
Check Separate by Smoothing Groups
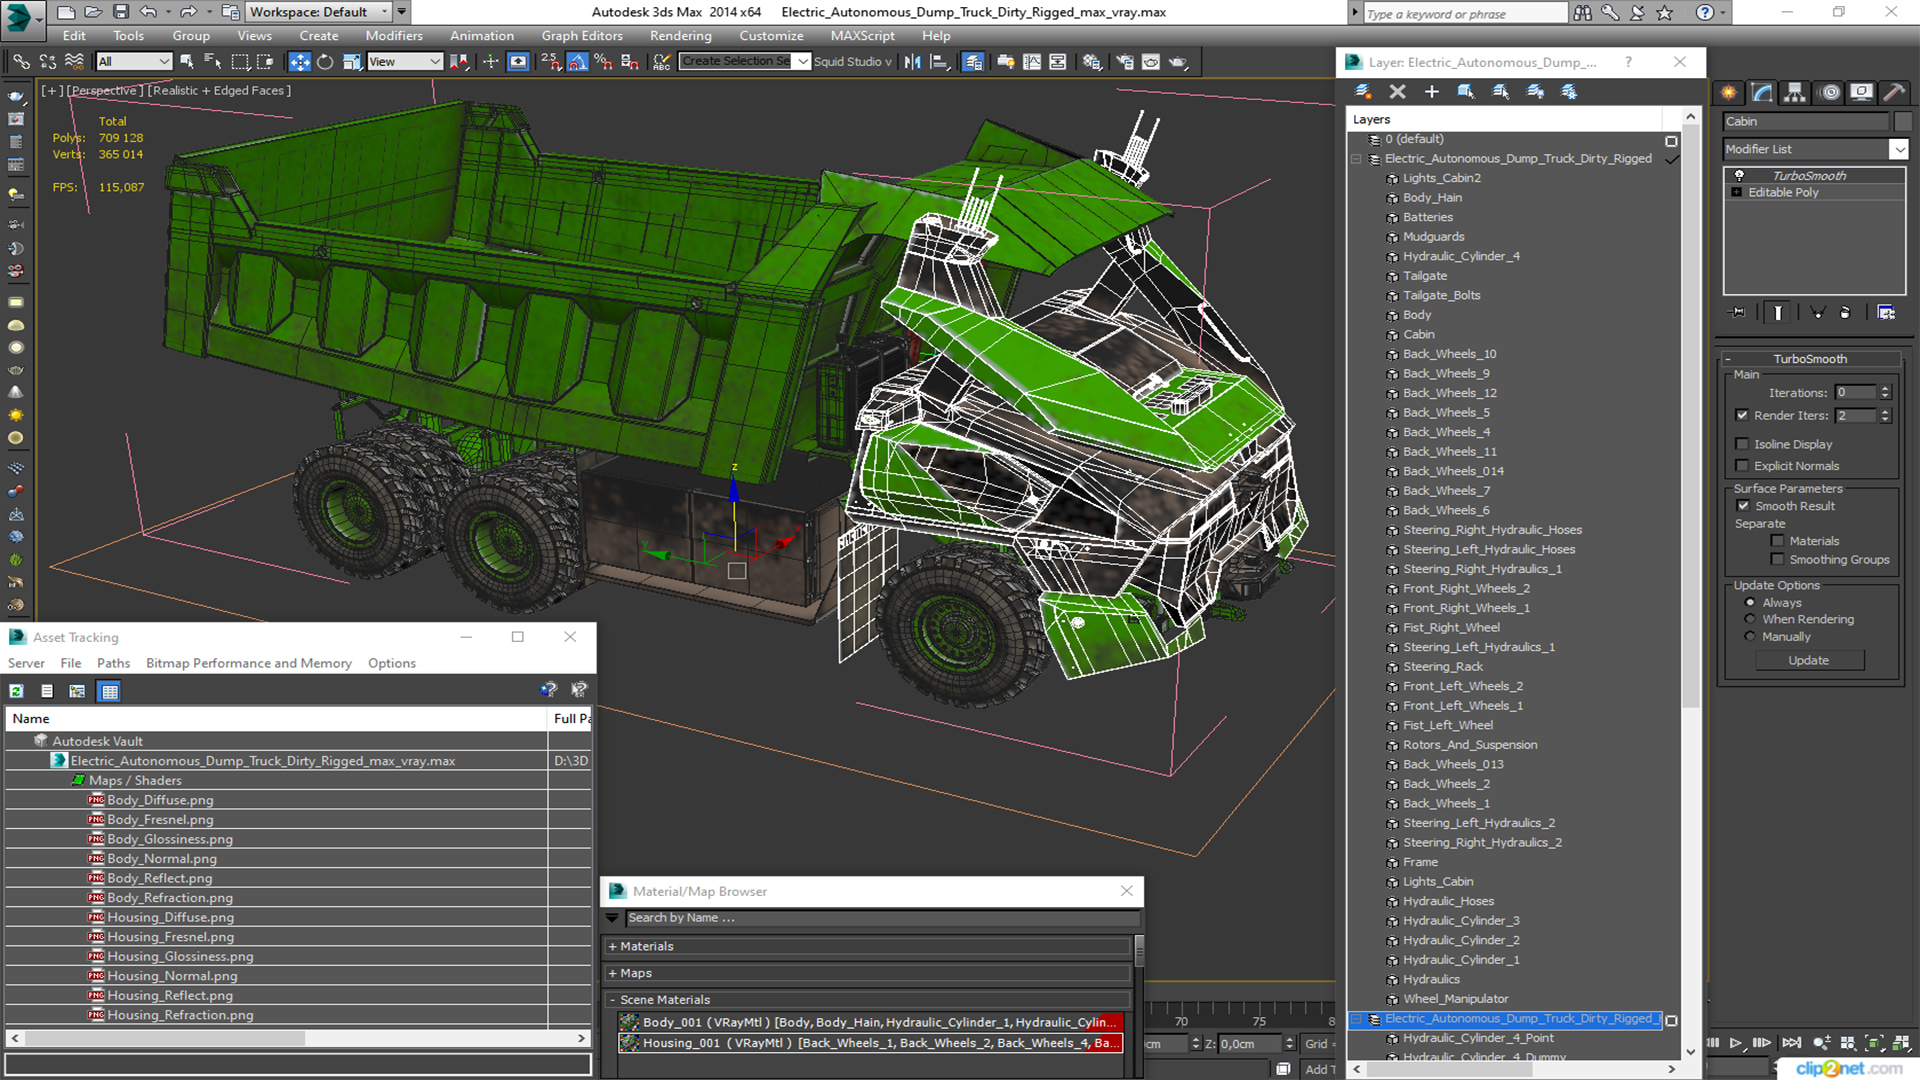click(x=1777, y=560)
